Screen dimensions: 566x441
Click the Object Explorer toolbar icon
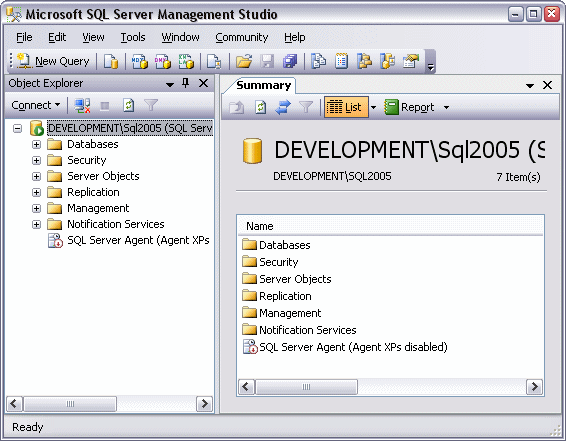coord(364,61)
